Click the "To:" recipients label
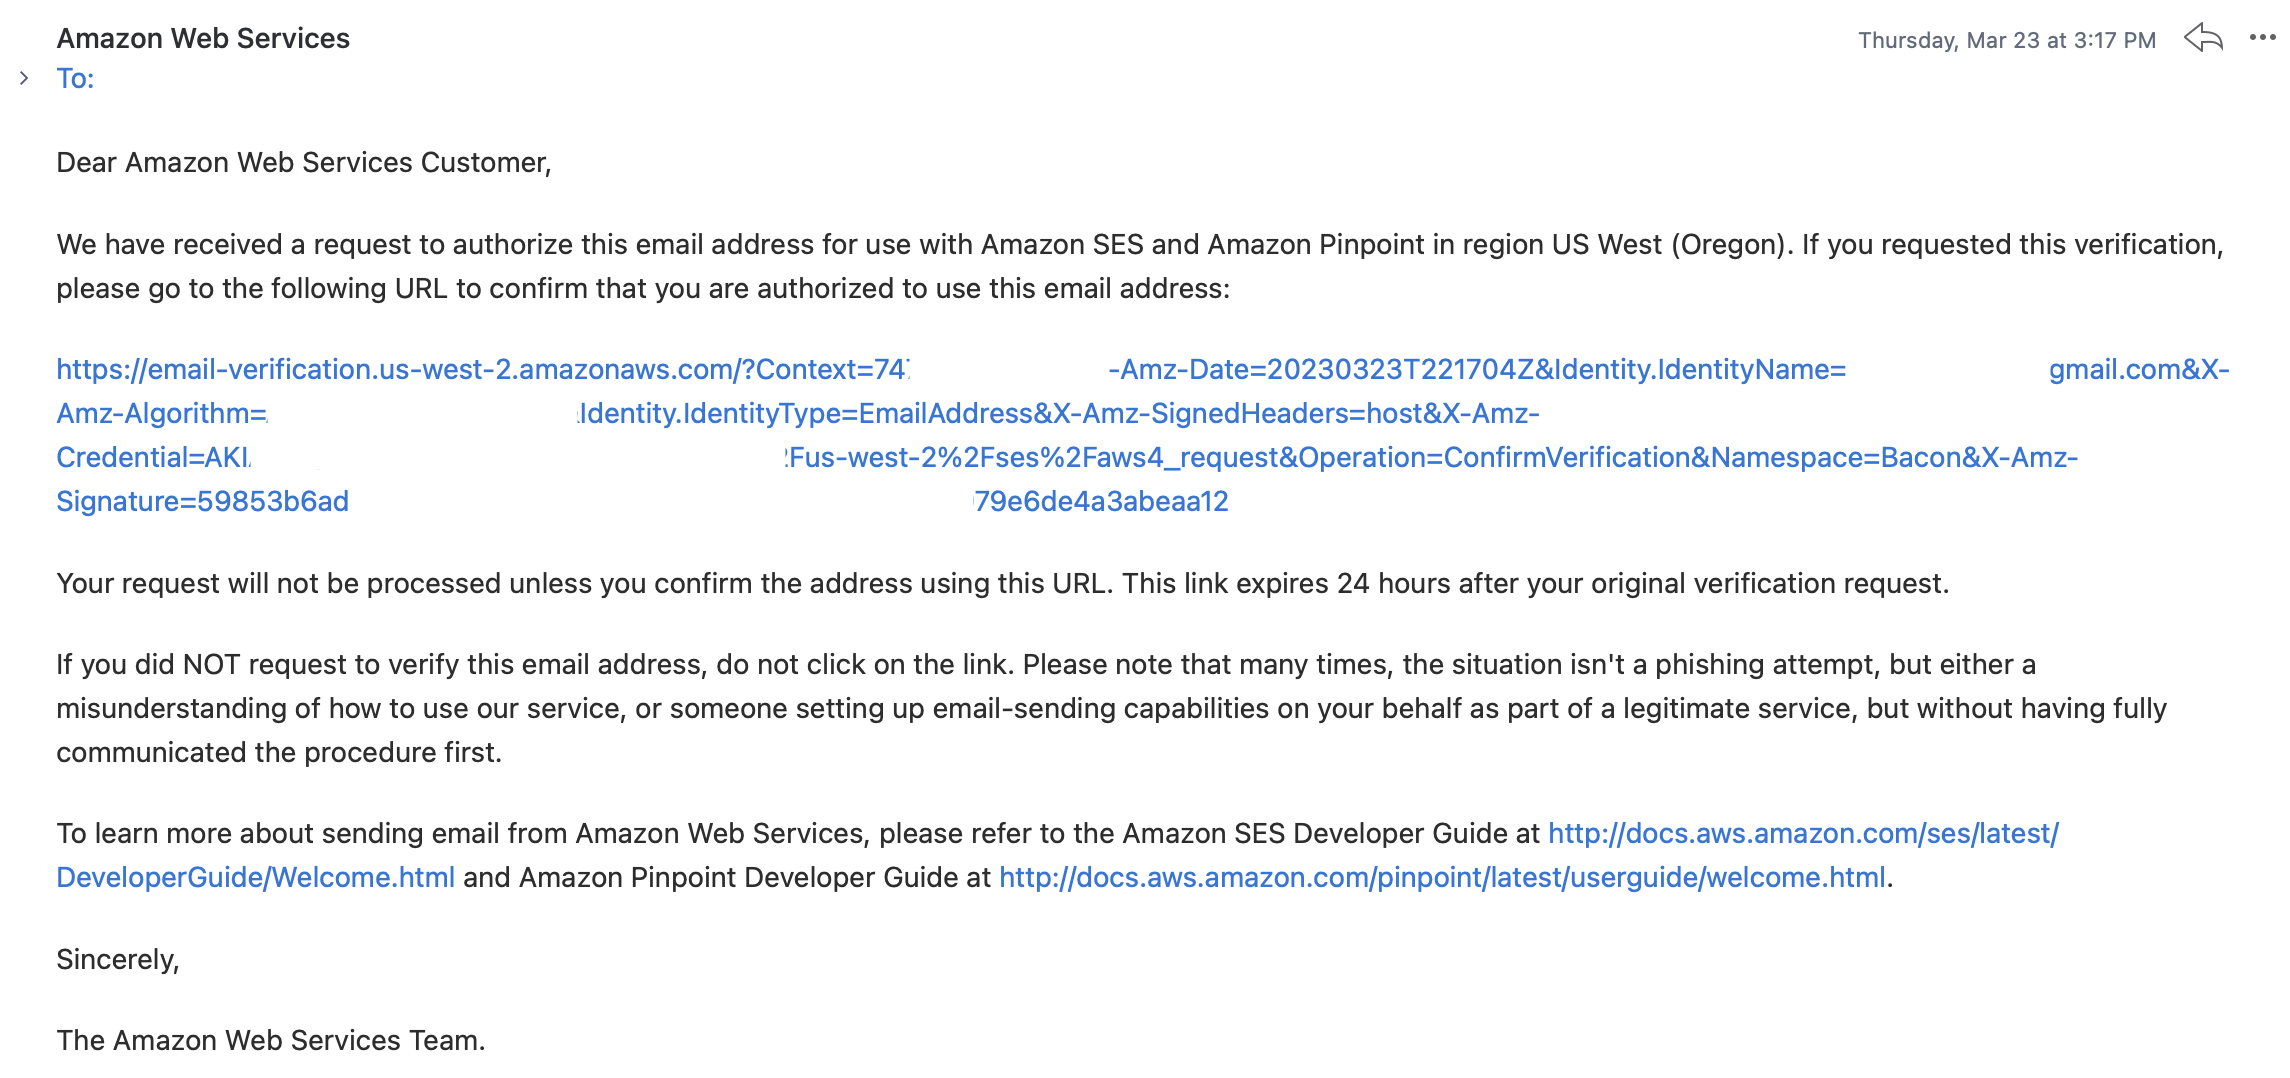The width and height of the screenshot is (2290, 1078). point(75,78)
